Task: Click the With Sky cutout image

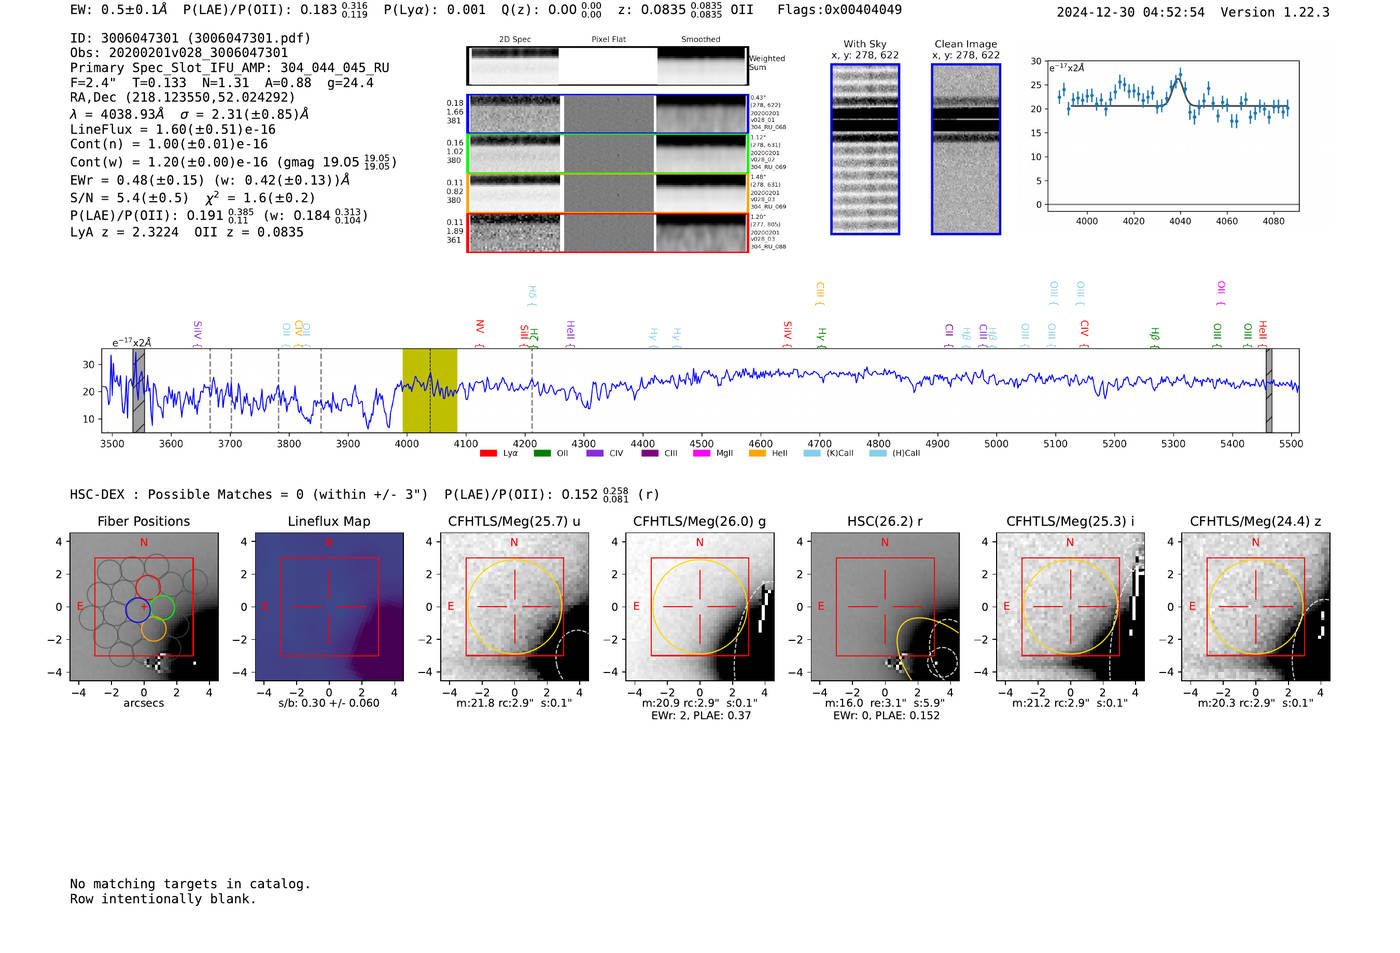Action: pos(865,149)
